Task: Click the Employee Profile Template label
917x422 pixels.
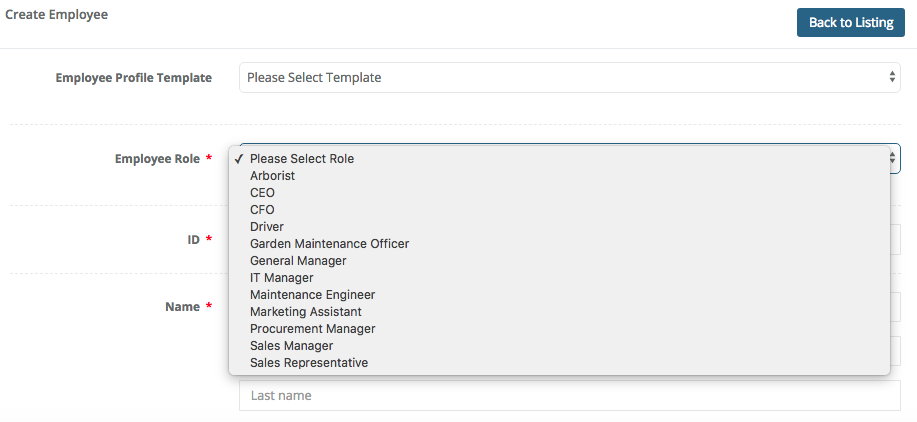Action: (x=133, y=77)
